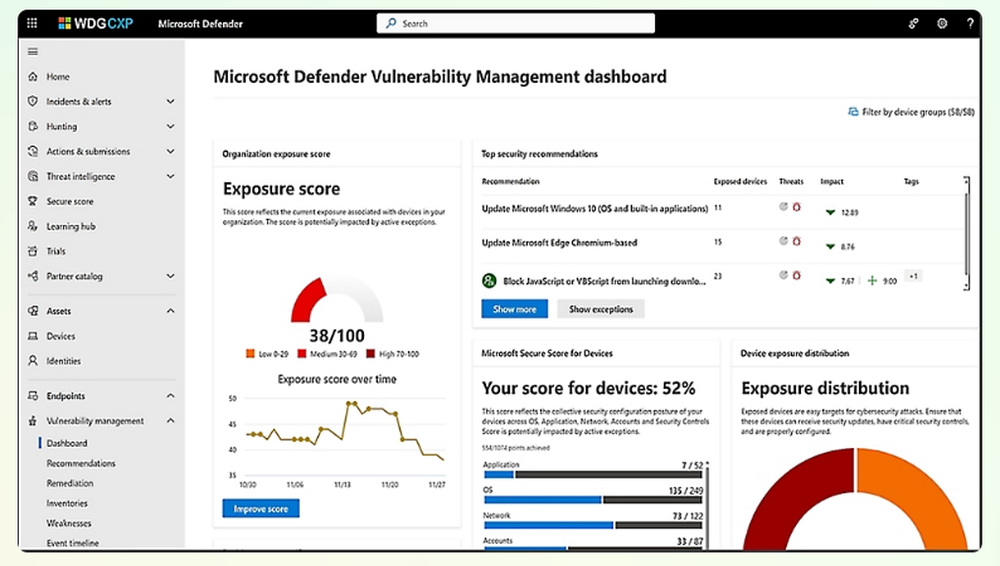Expand the Actions & submissions chevron

(x=170, y=151)
